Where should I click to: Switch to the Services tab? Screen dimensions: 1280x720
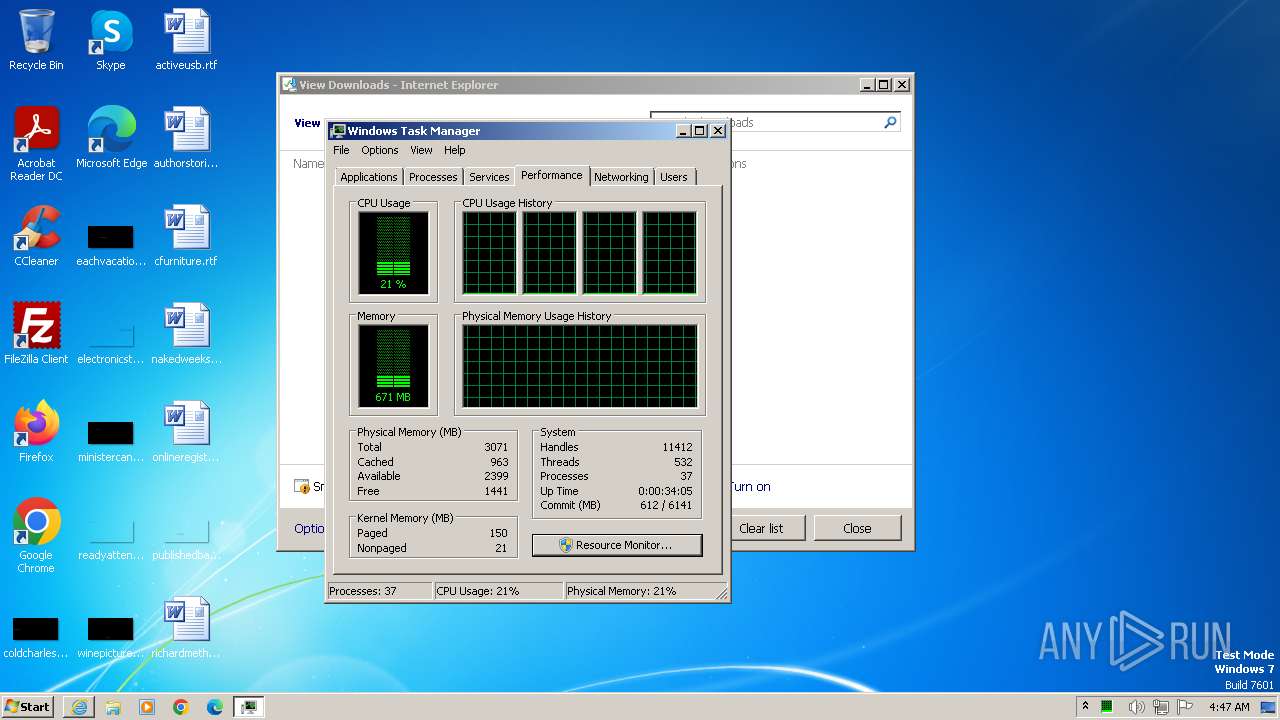[x=489, y=177]
